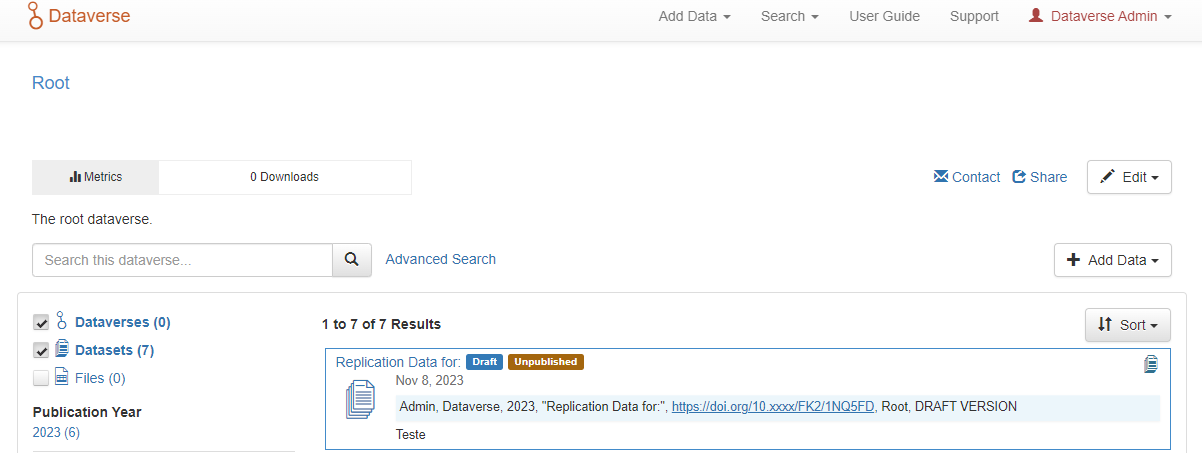Click the Files facet document icon
Screen dimensions: 1202x453
(x=62, y=377)
